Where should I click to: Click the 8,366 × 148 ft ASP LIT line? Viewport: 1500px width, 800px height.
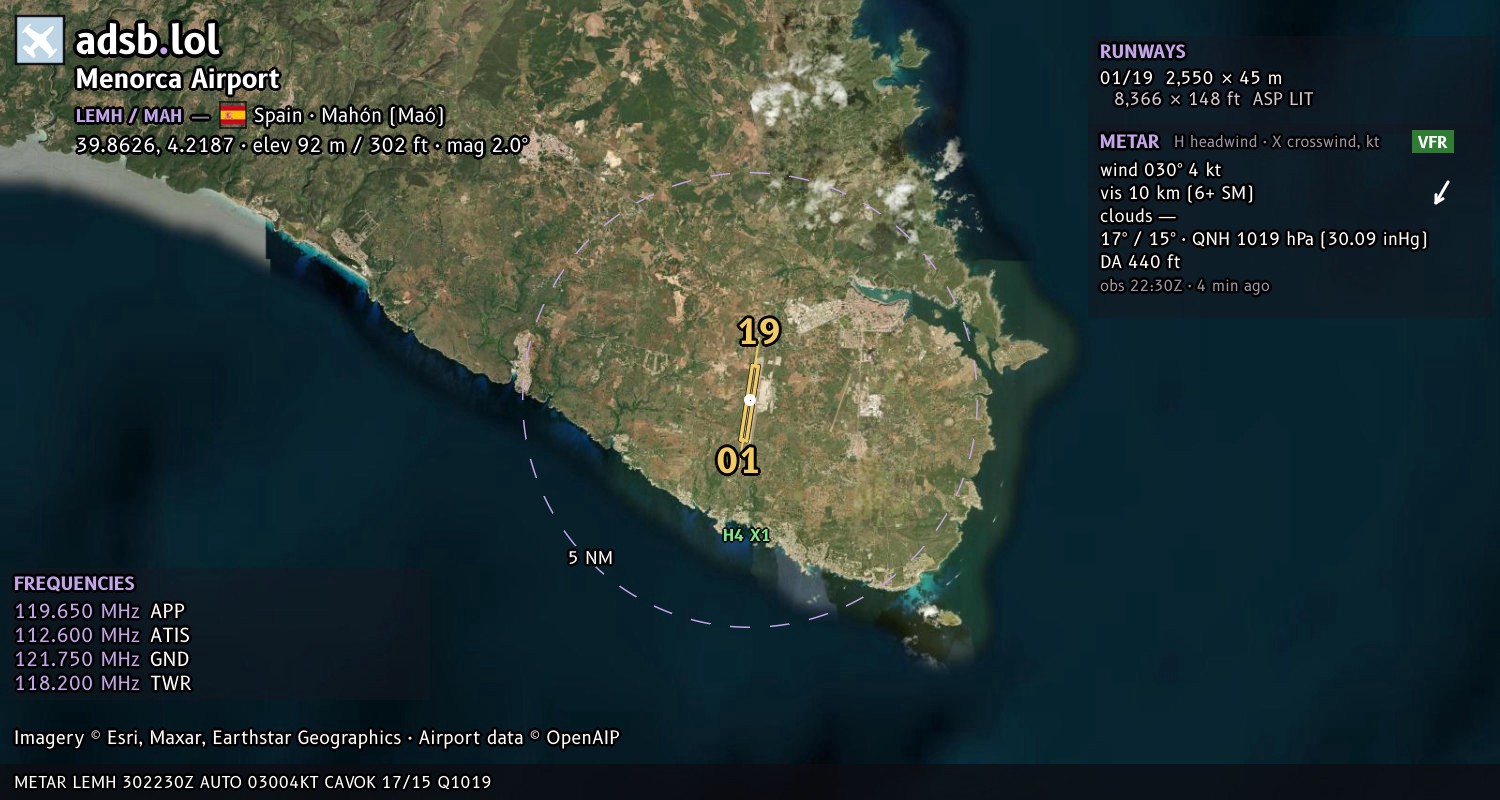(1213, 99)
